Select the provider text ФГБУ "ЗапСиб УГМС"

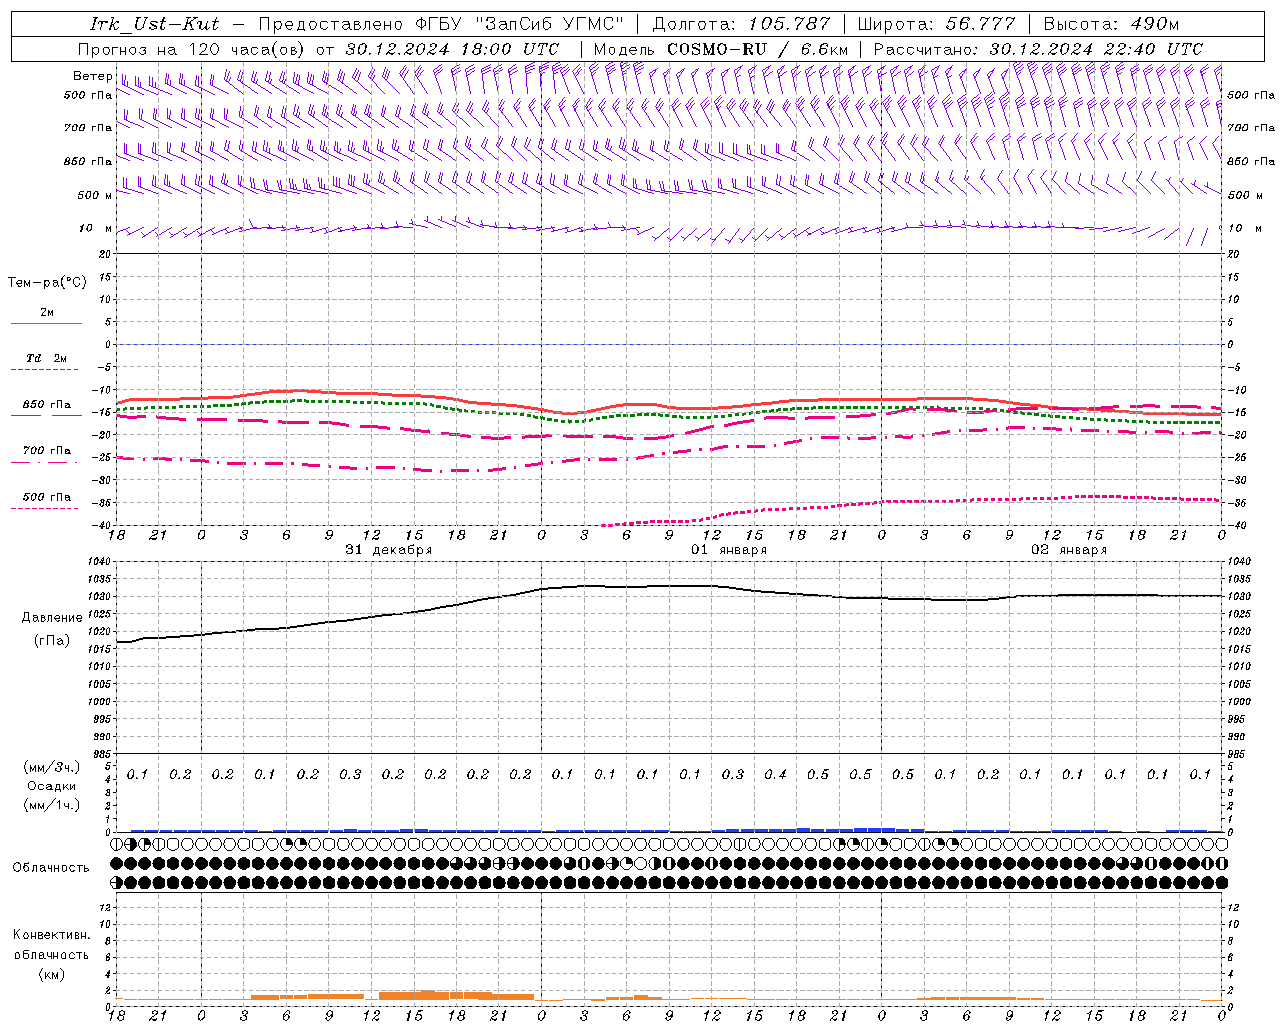tap(519, 24)
